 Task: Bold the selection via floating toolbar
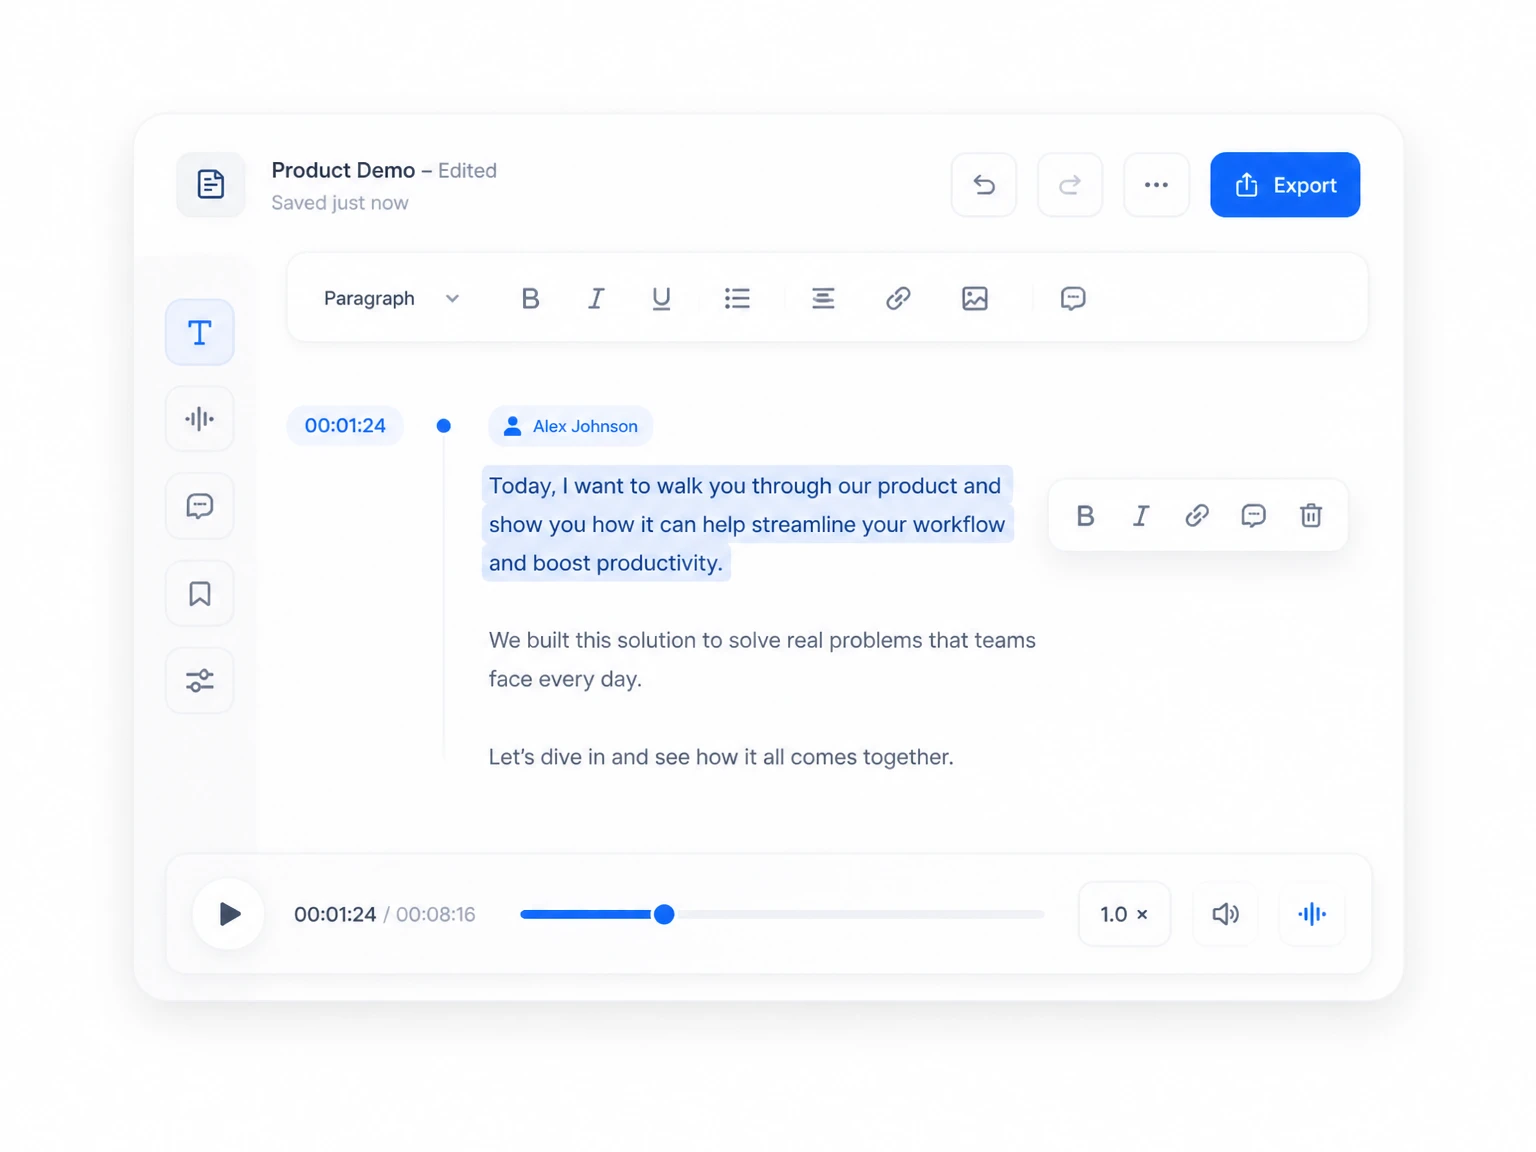coord(1085,515)
